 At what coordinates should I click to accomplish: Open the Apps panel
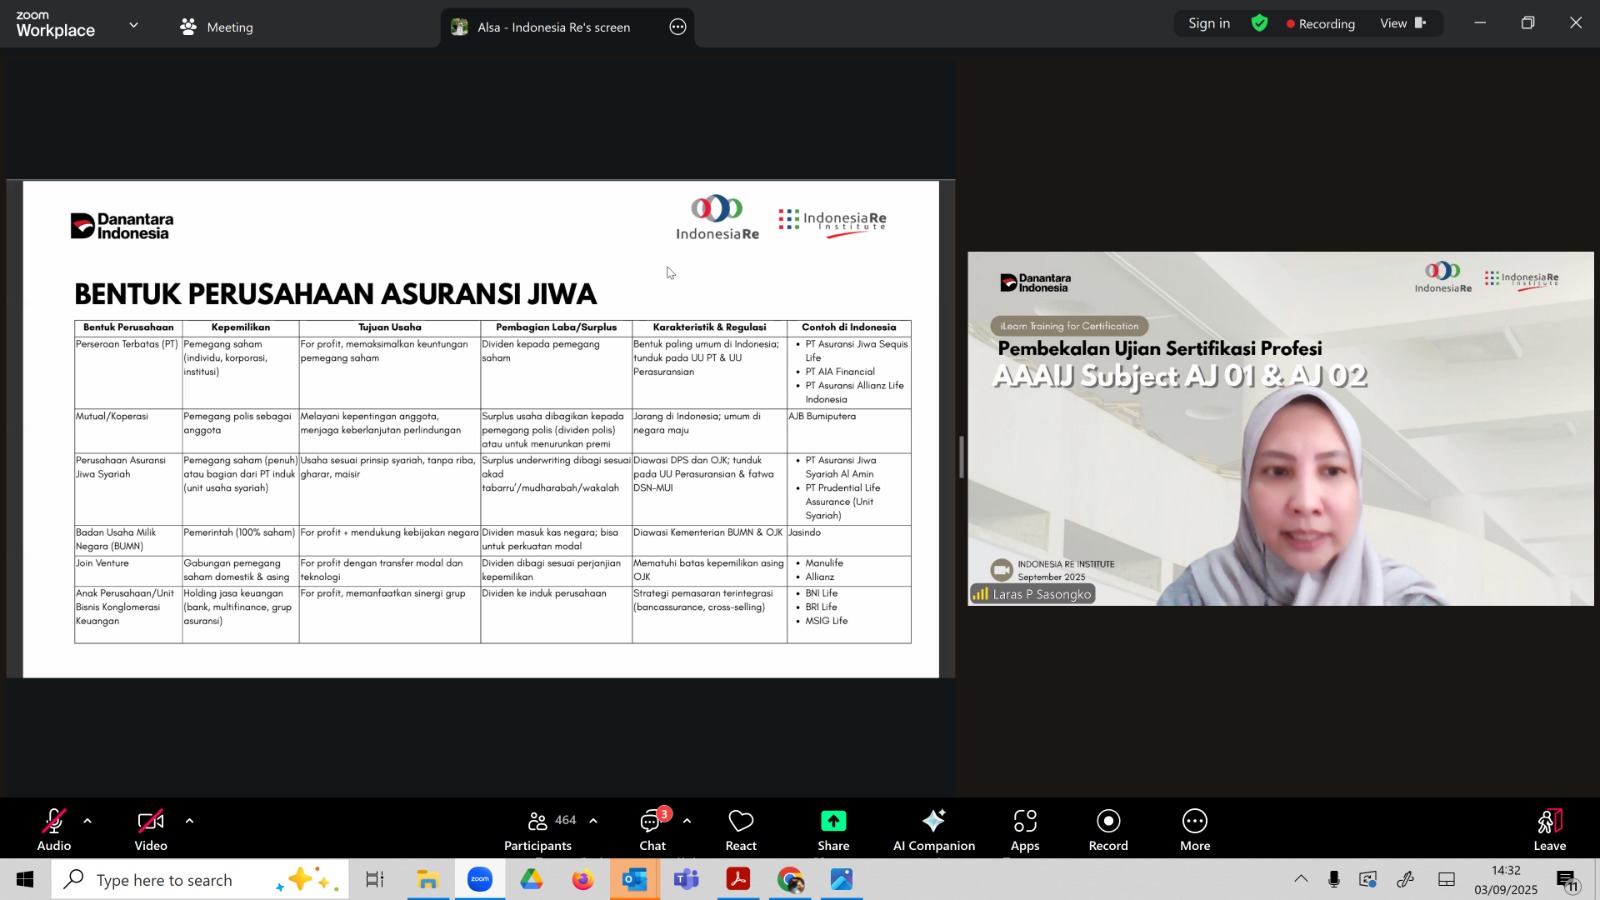tap(1024, 829)
